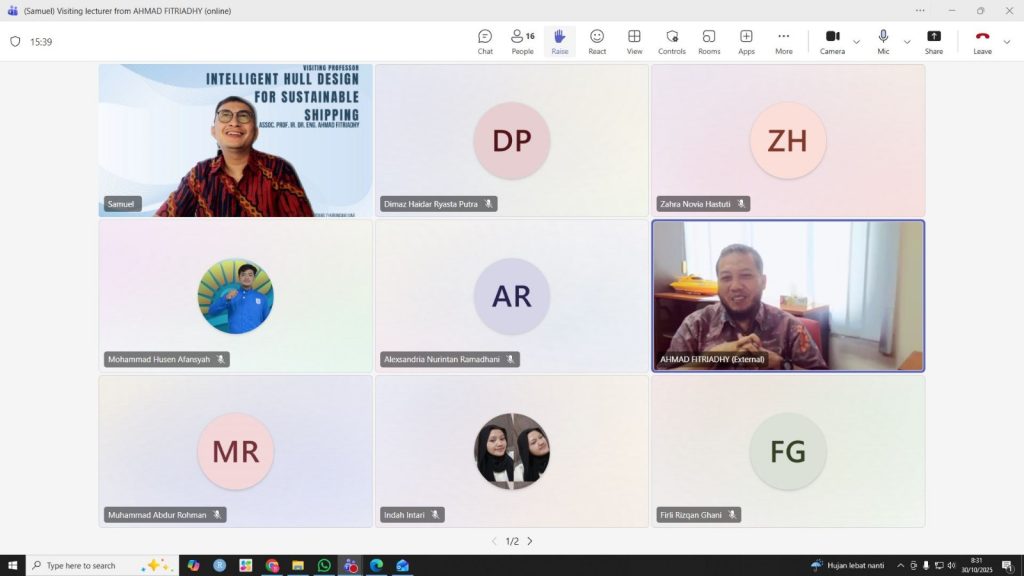Open the title bar ellipsis menu
Screen dimensions: 1024x576
[920, 11]
